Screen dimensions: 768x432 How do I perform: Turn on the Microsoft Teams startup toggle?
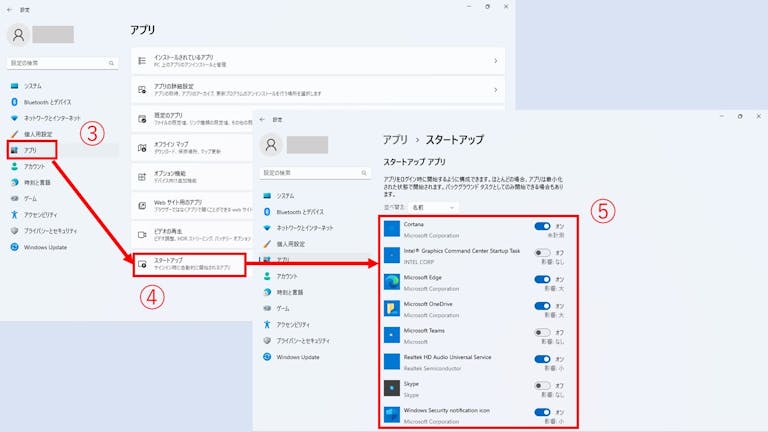(542, 333)
